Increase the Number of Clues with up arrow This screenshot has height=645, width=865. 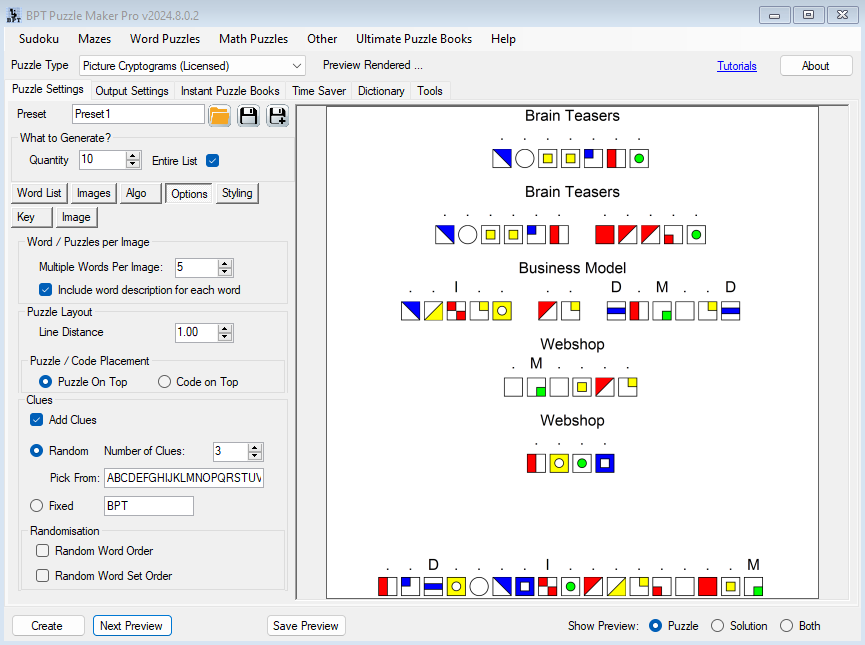click(x=255, y=448)
